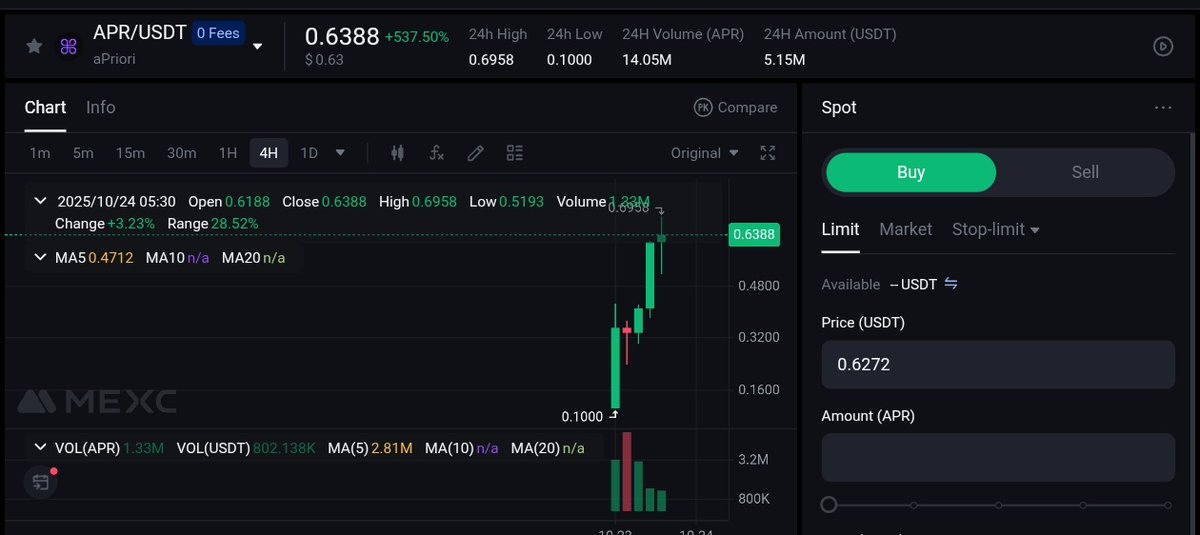Open the drawing tools pencil icon
This screenshot has height=535, width=1200.
click(x=476, y=153)
